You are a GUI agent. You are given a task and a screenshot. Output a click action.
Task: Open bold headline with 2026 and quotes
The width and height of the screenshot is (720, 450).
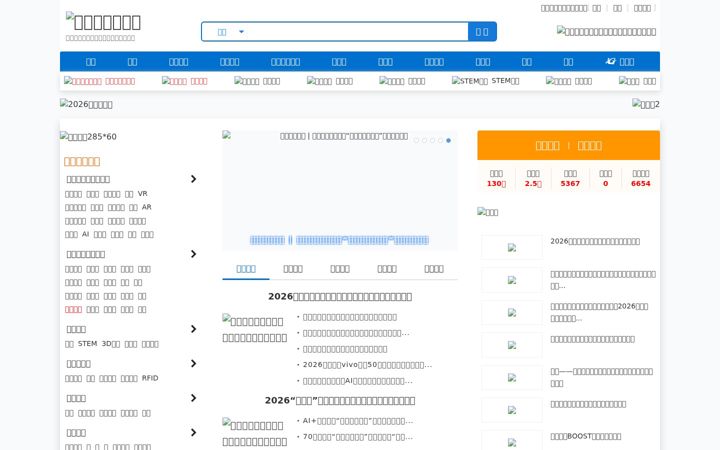pos(340,400)
